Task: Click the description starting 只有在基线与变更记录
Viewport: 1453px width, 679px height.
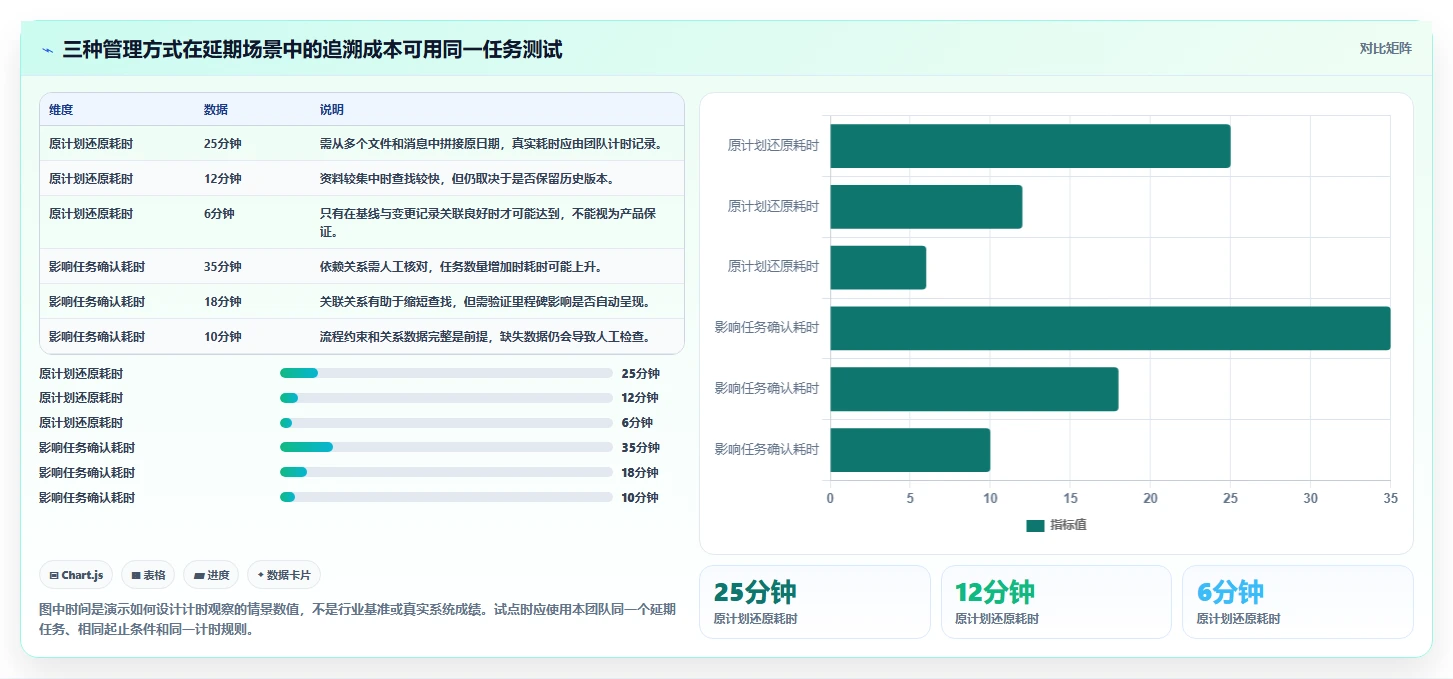Action: pos(488,223)
